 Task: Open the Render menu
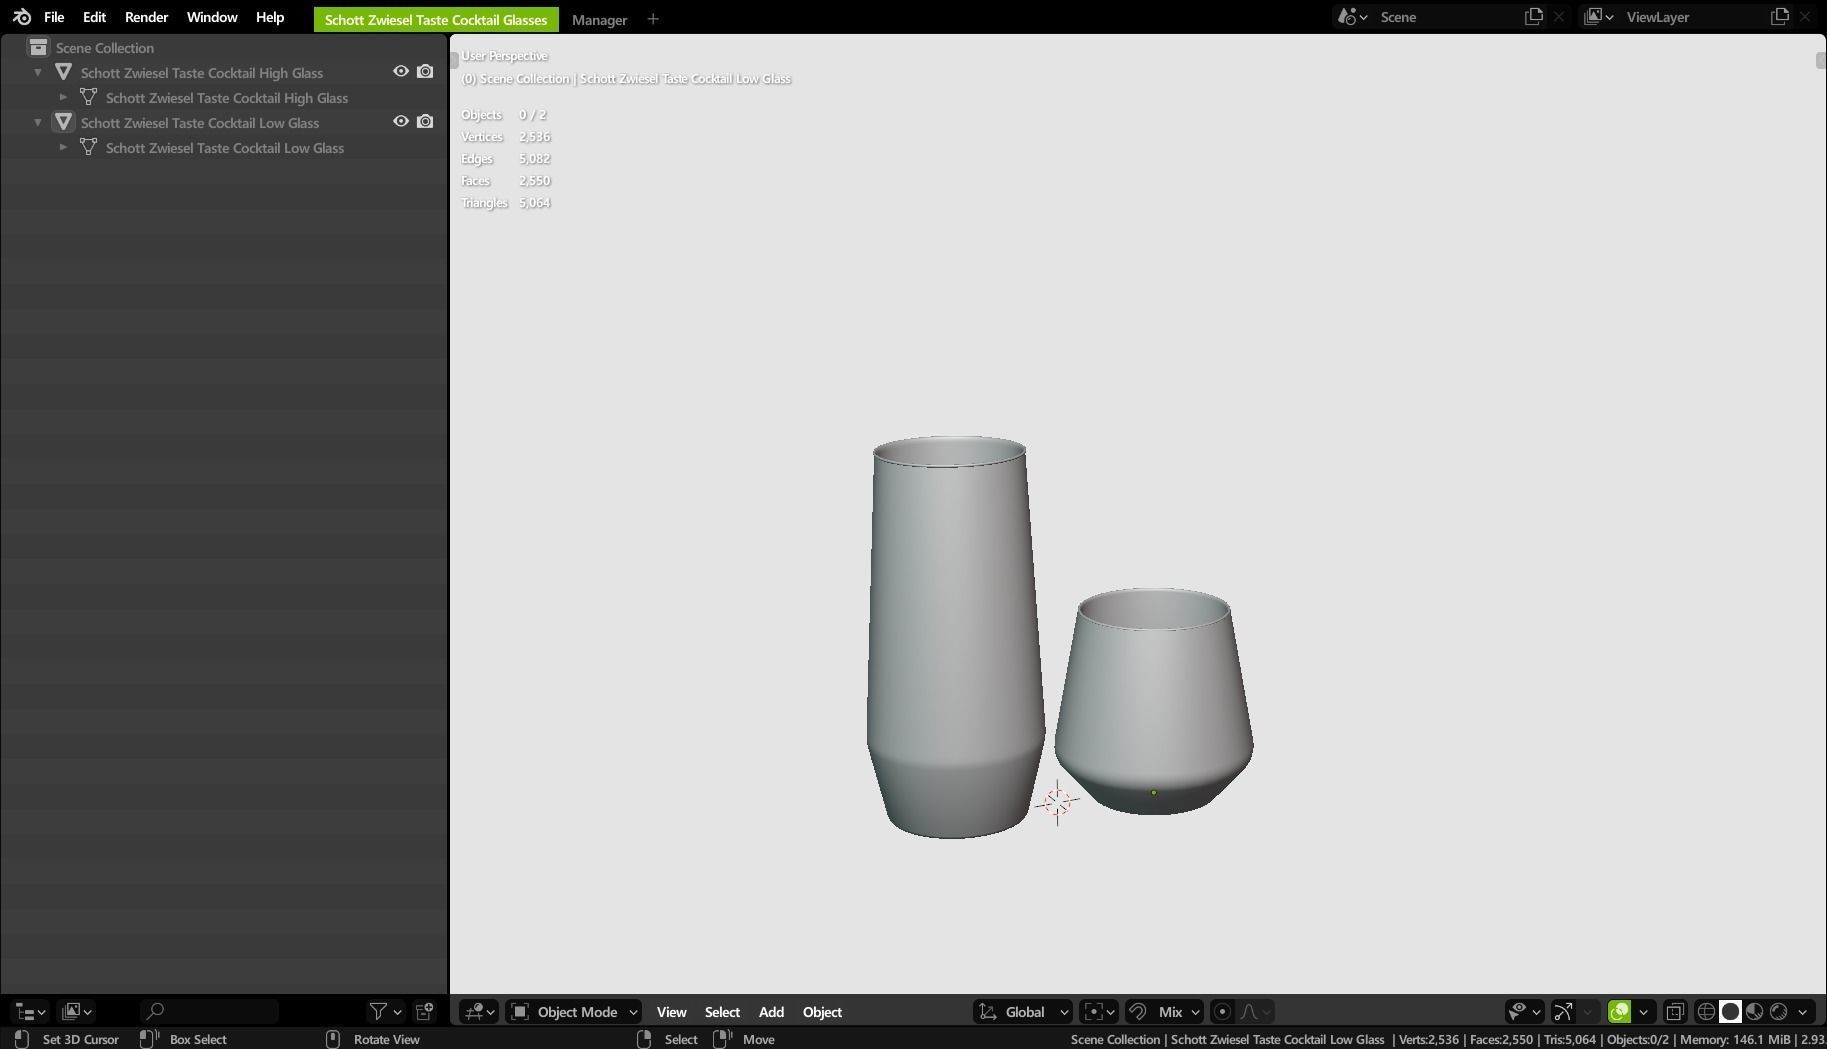(x=146, y=17)
